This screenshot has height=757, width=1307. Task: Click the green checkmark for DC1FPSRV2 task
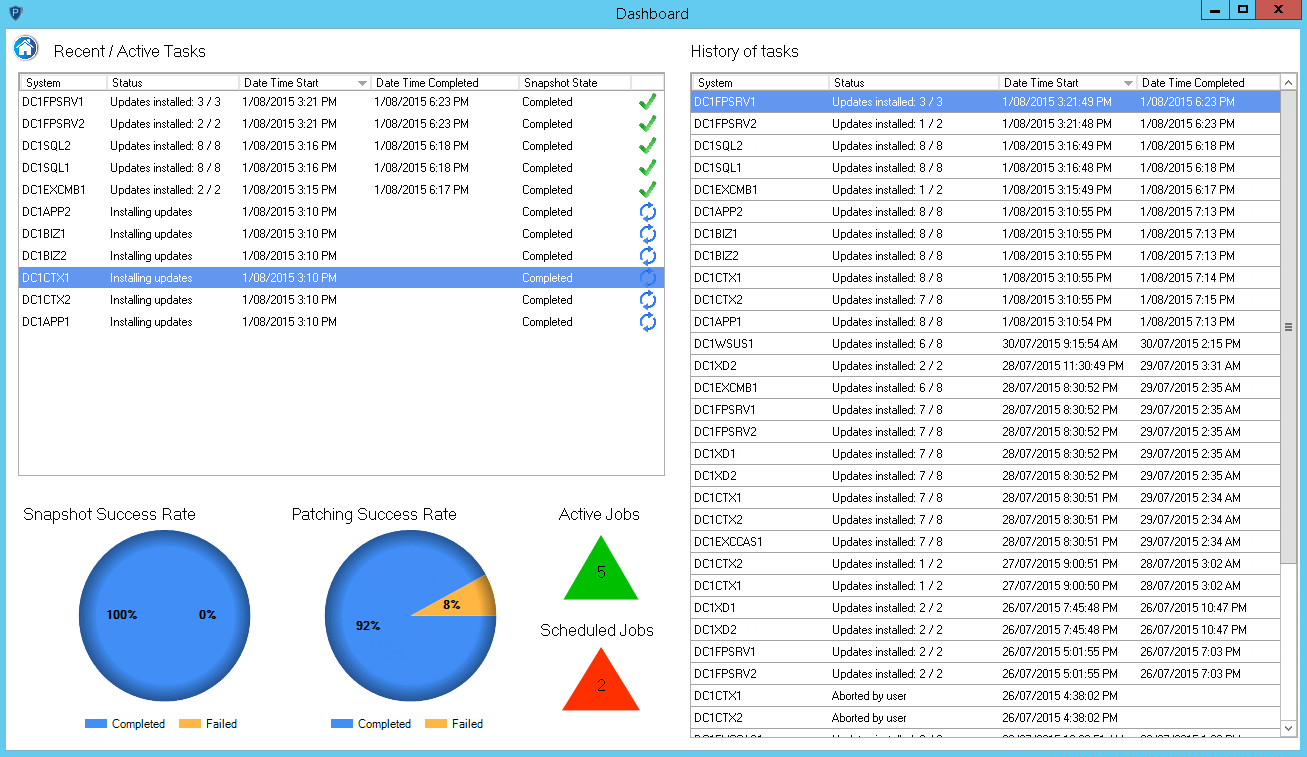tap(647, 123)
